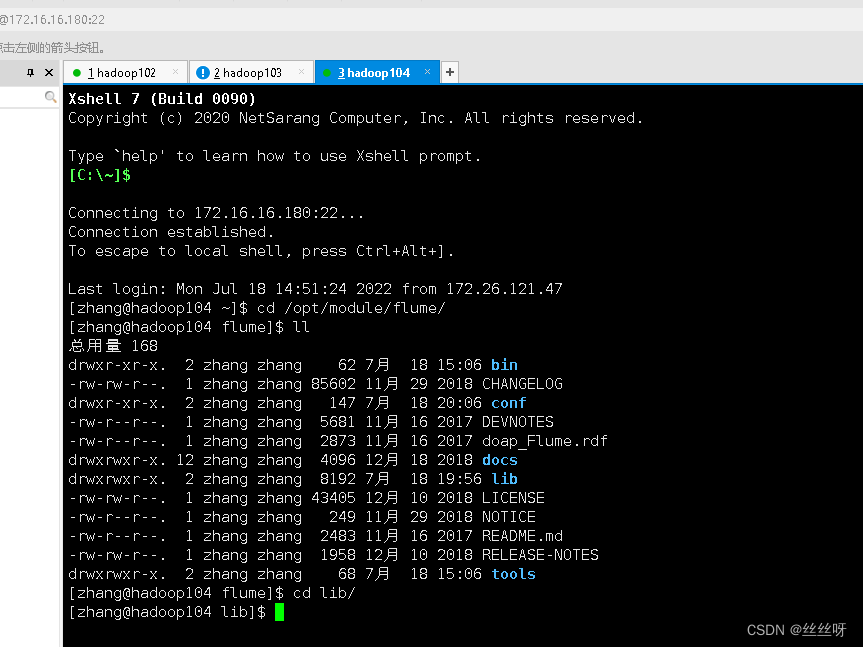863x647 pixels.
Task: Click the search magnifier icon in side panel
Action: coord(50,97)
